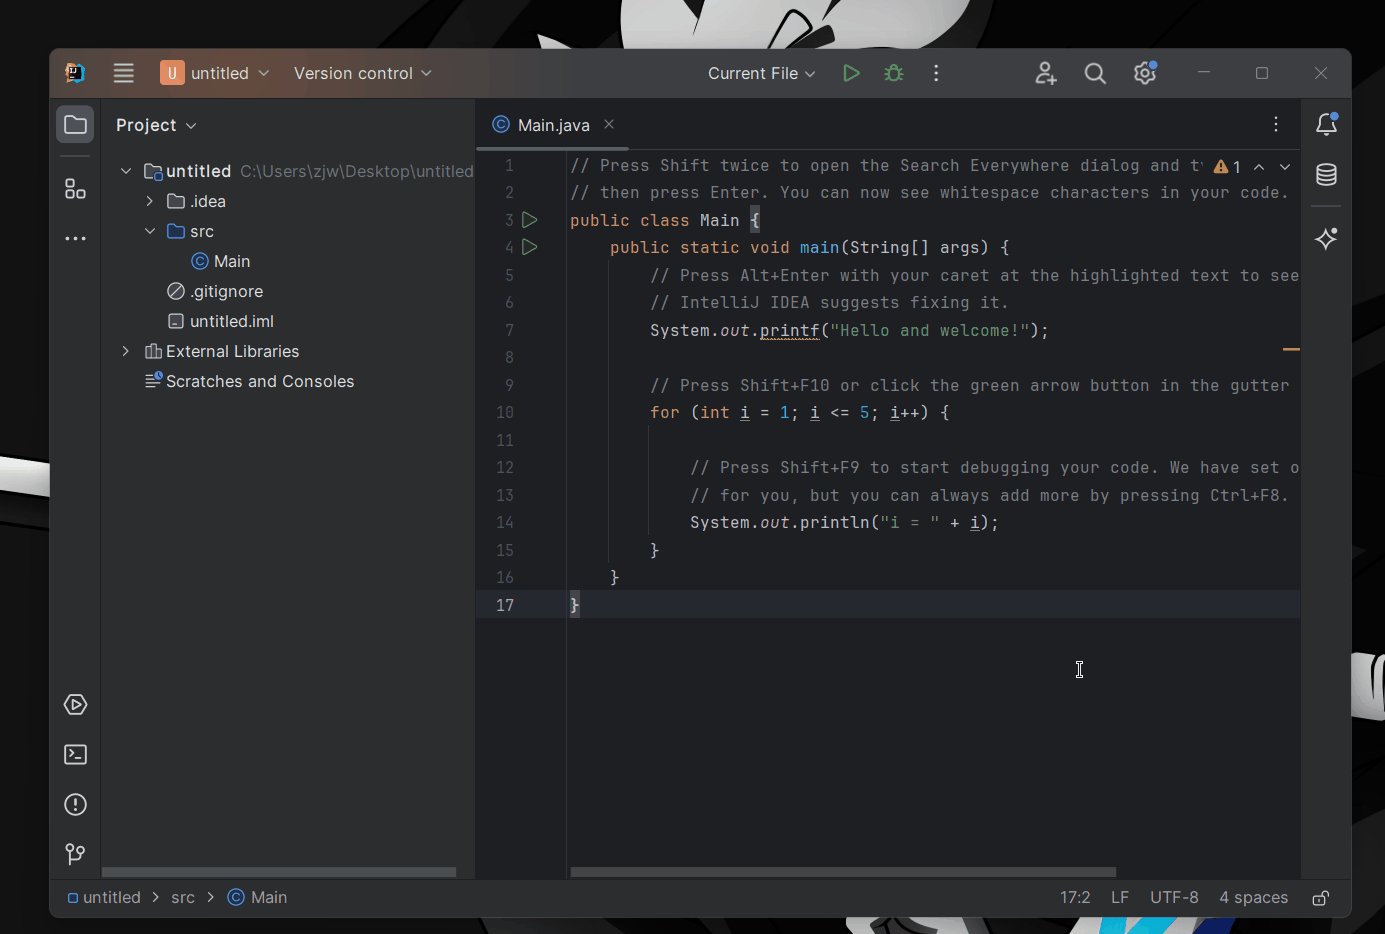Expand the .idea folder
The height and width of the screenshot is (934, 1385).
tap(150, 201)
